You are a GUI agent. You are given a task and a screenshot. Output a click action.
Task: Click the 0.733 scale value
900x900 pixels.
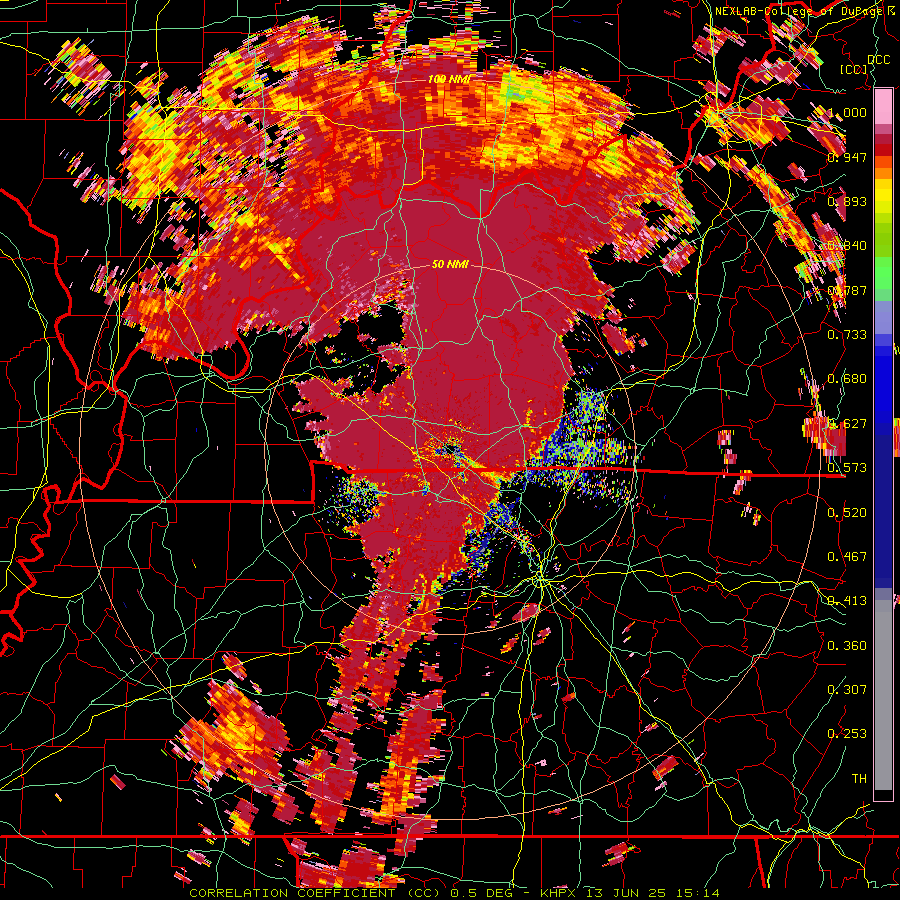[x=847, y=335]
